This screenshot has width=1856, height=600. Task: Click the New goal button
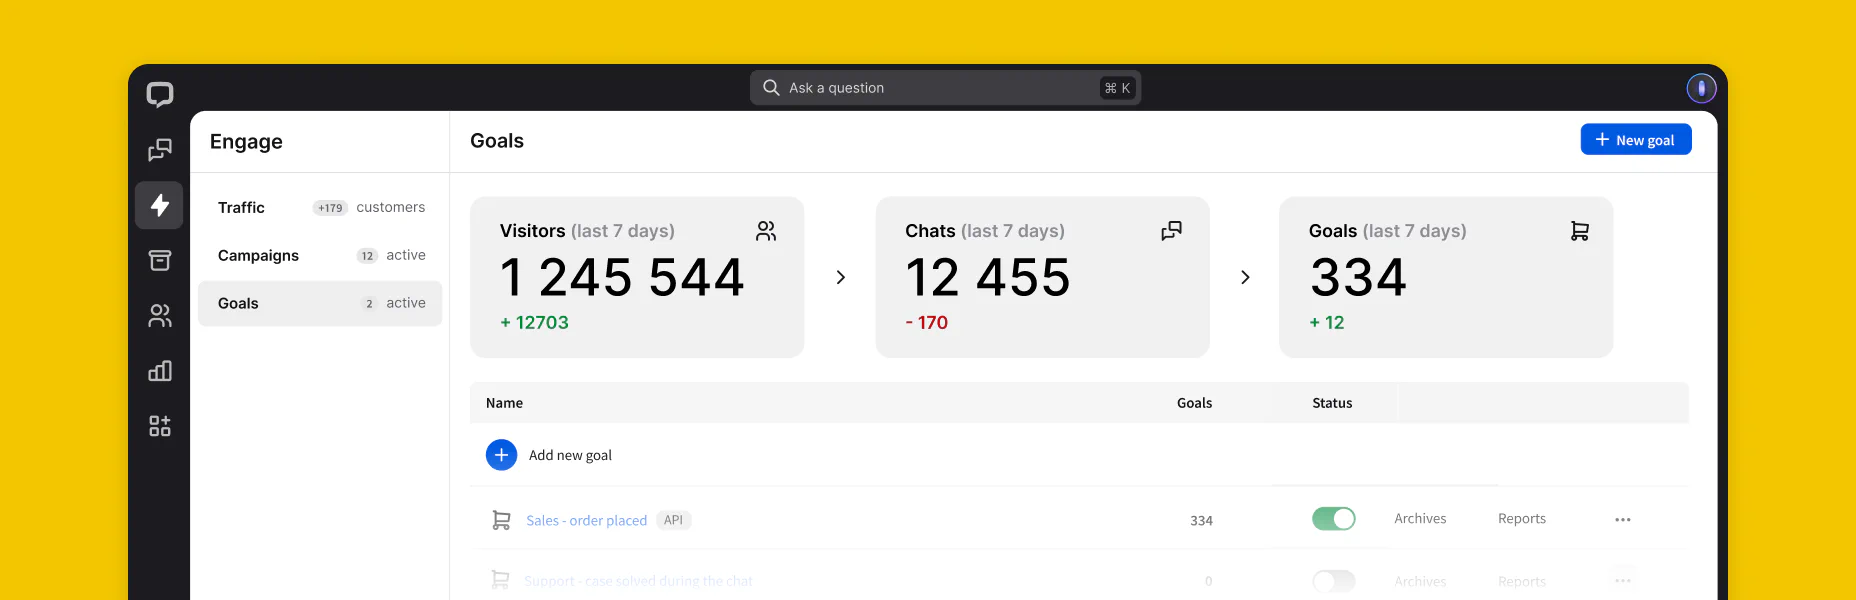click(1635, 140)
